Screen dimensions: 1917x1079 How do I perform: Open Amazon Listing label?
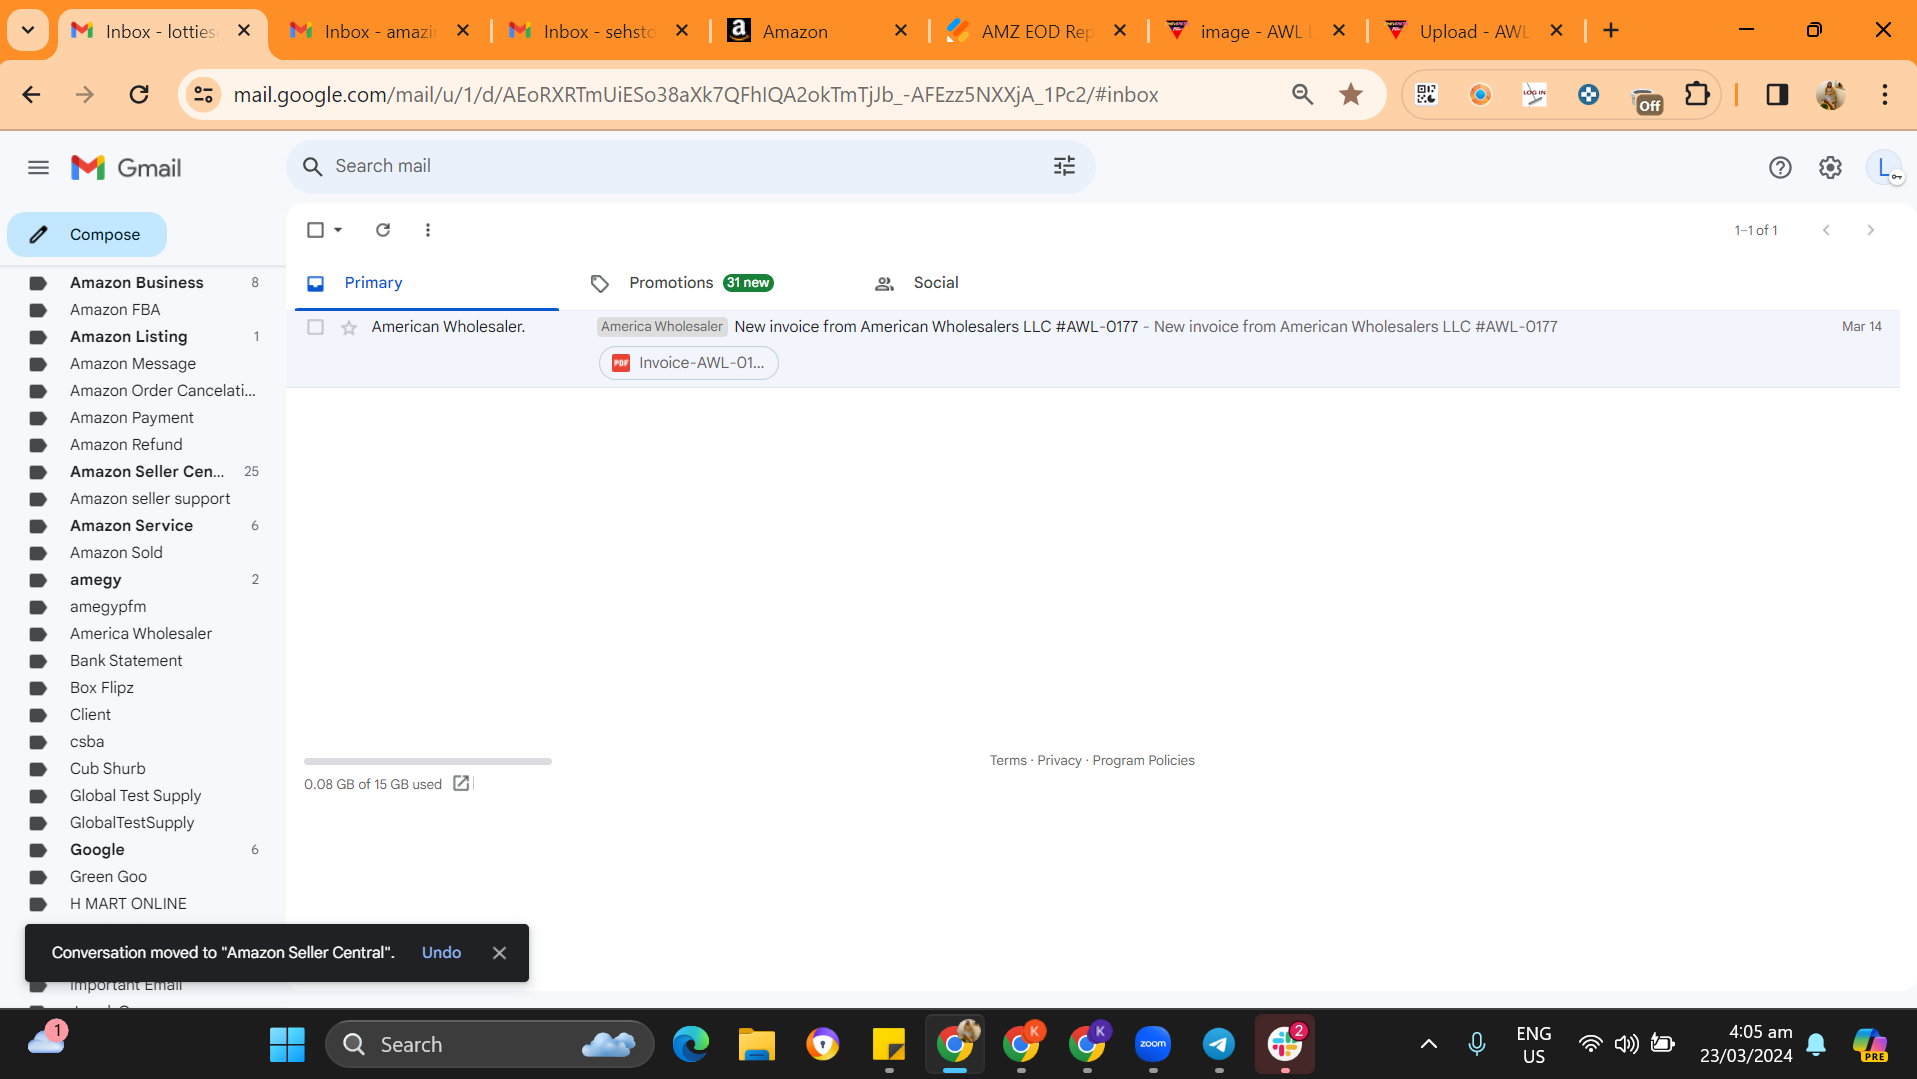click(x=129, y=337)
